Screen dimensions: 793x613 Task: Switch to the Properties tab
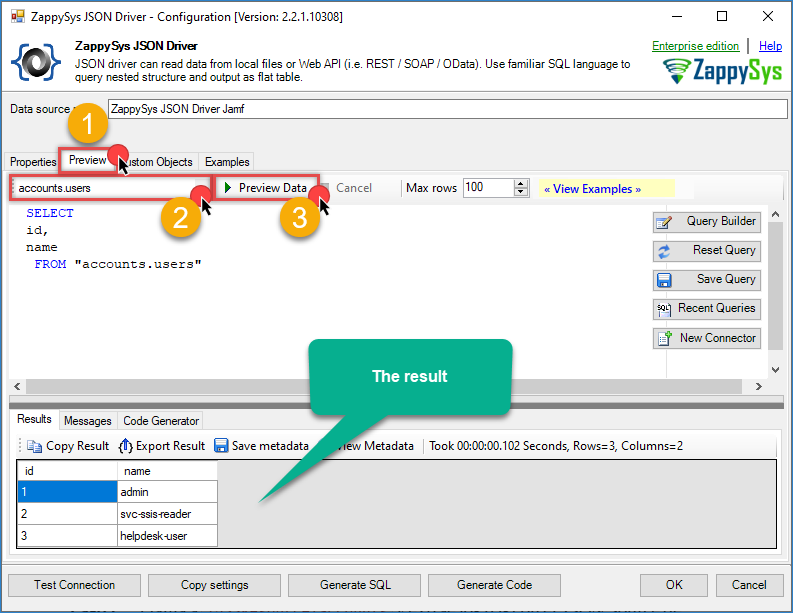click(x=33, y=162)
